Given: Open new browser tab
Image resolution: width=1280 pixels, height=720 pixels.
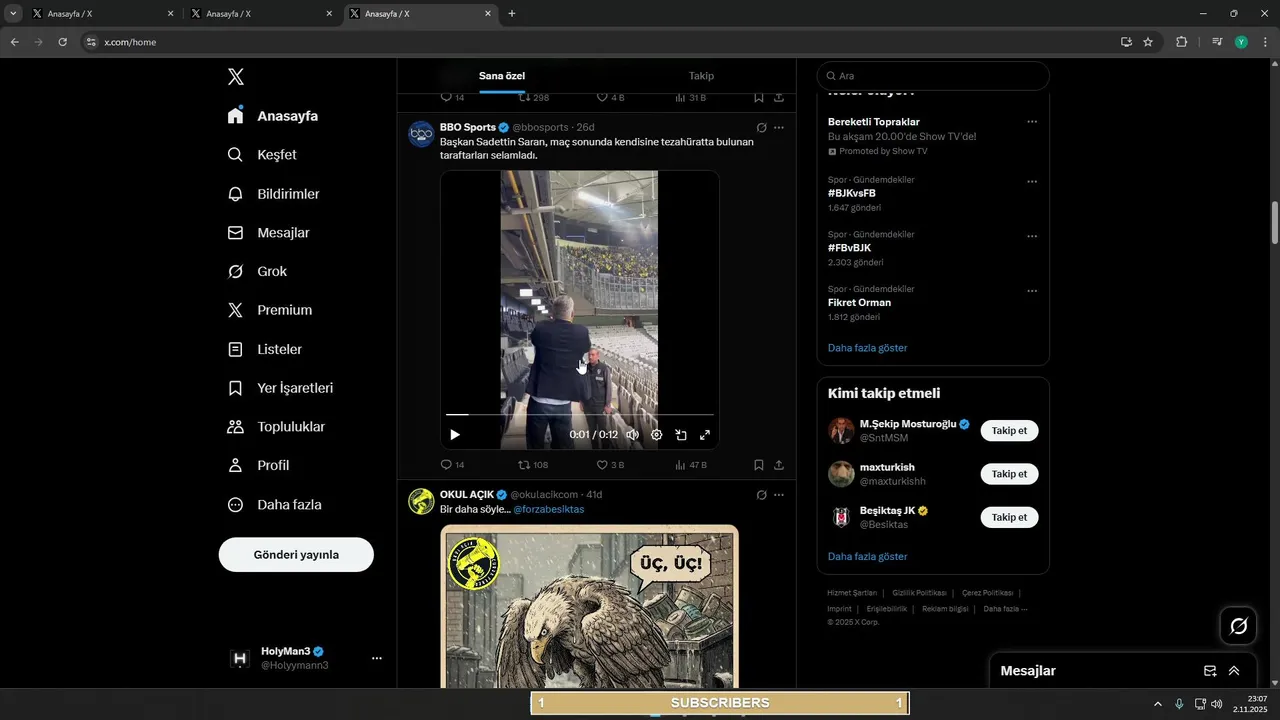Looking at the screenshot, I should coord(512,14).
